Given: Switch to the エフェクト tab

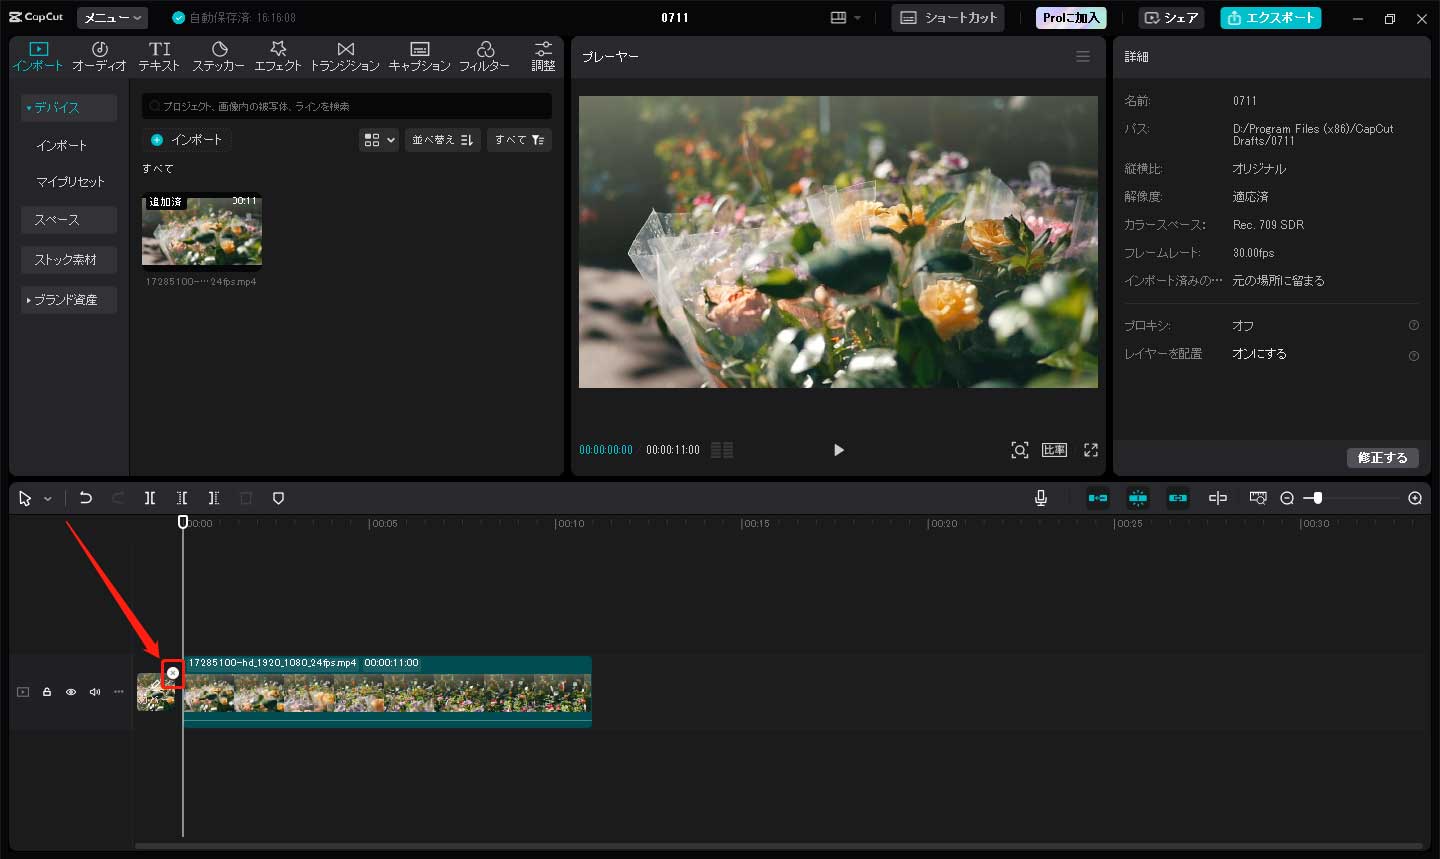Looking at the screenshot, I should click(278, 56).
